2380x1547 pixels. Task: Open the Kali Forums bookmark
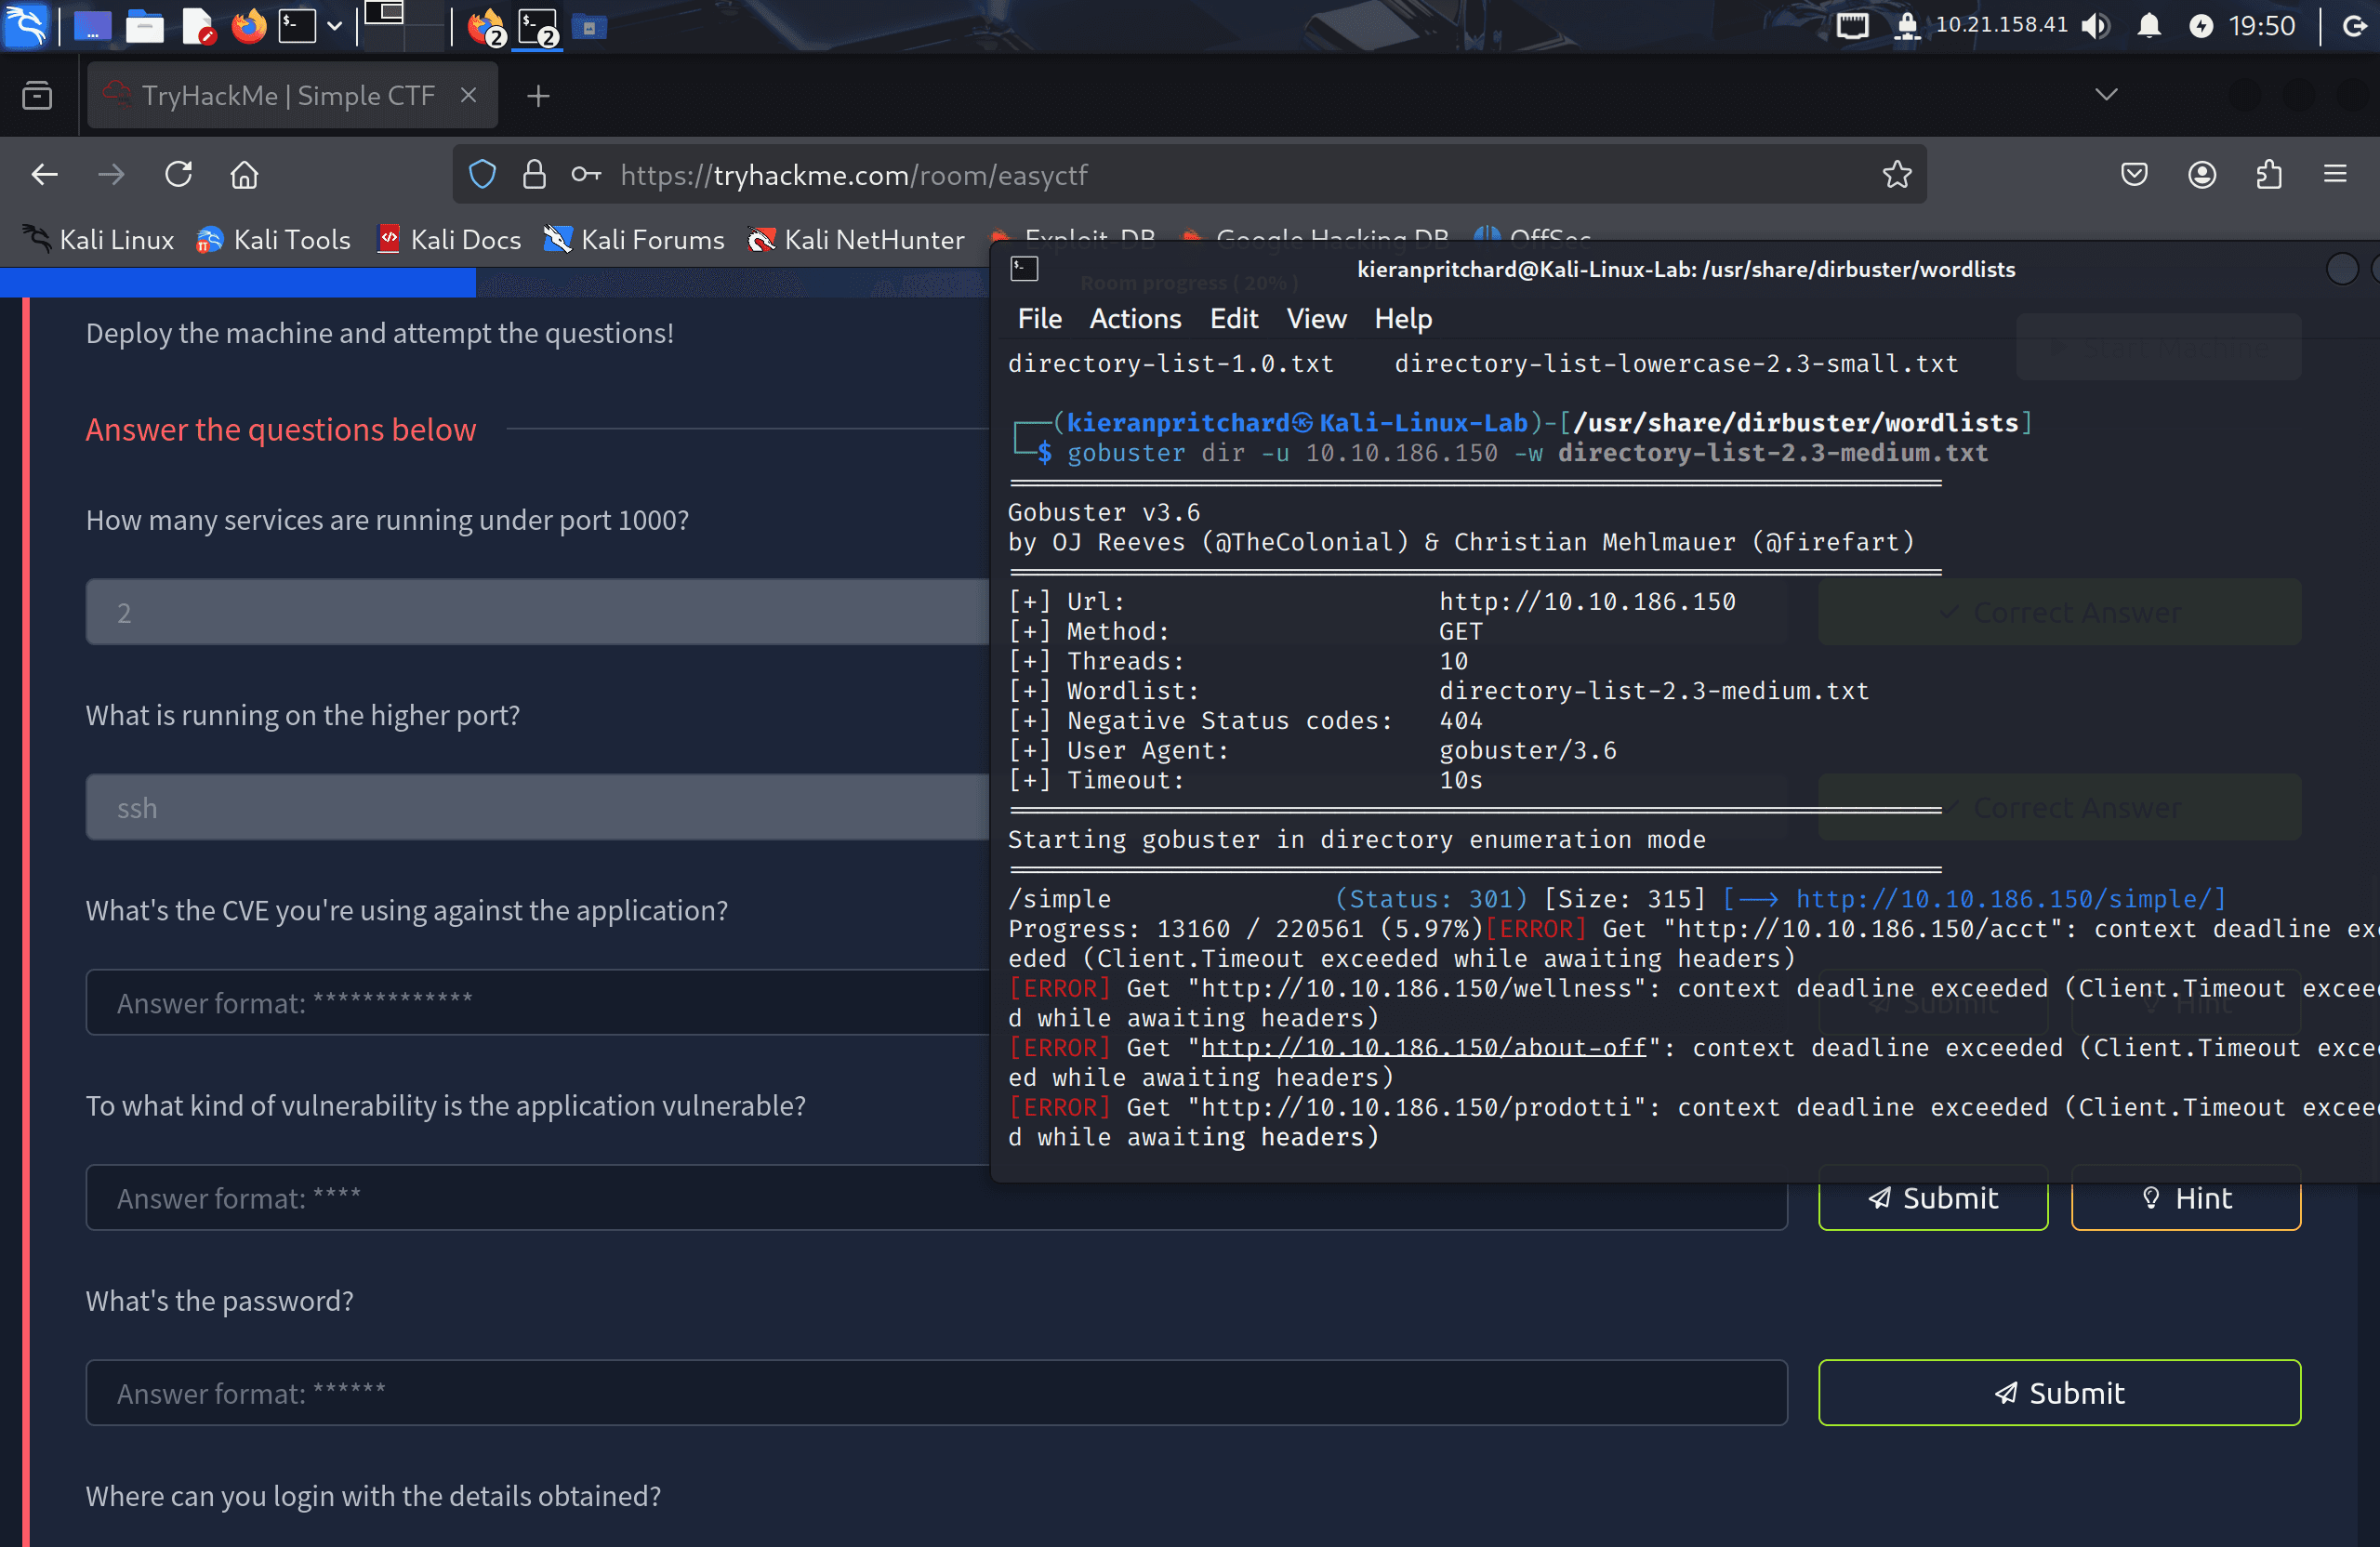pyautogui.click(x=634, y=240)
